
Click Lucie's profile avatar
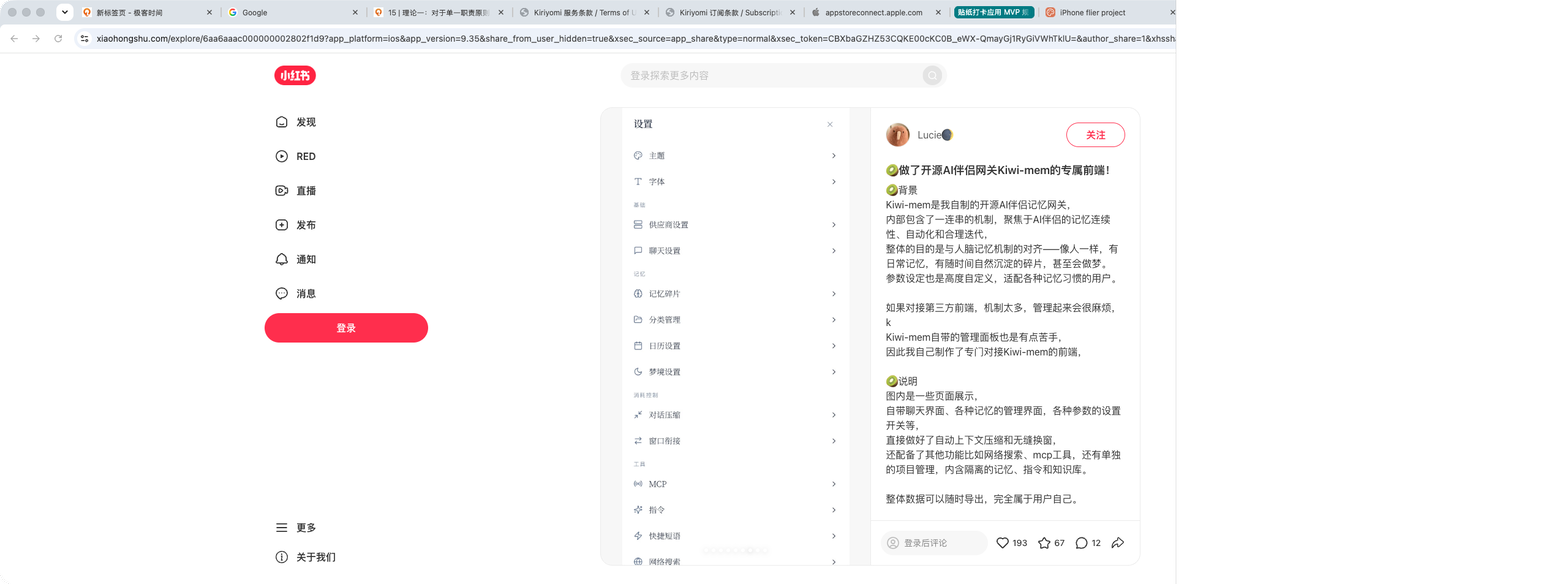(x=898, y=135)
